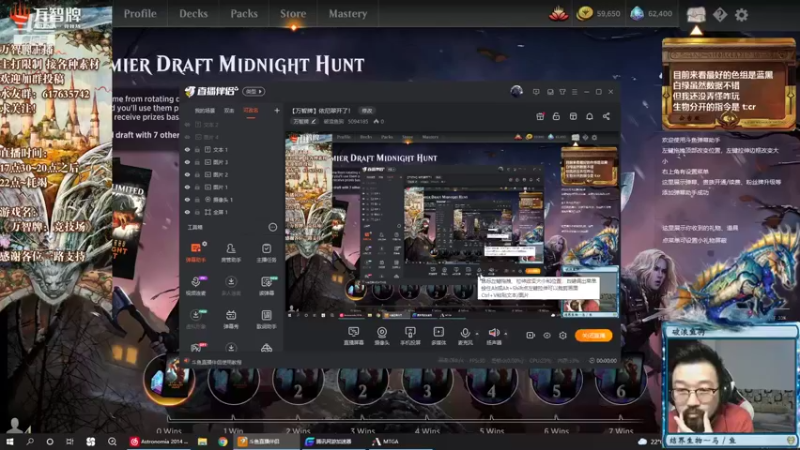Screen dimensions: 800x450
Task: Open Windows taskbar search
Action: click(30, 441)
